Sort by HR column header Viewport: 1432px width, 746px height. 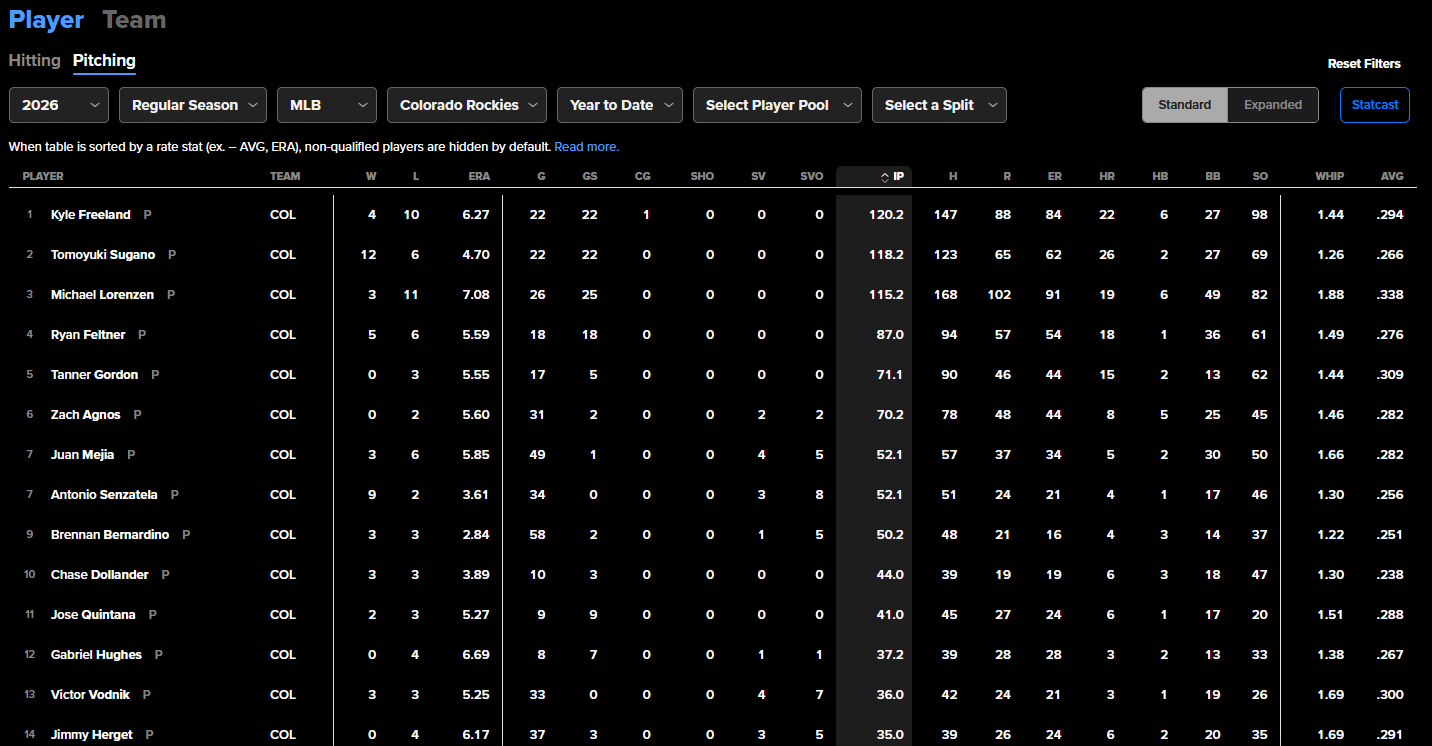(1107, 177)
